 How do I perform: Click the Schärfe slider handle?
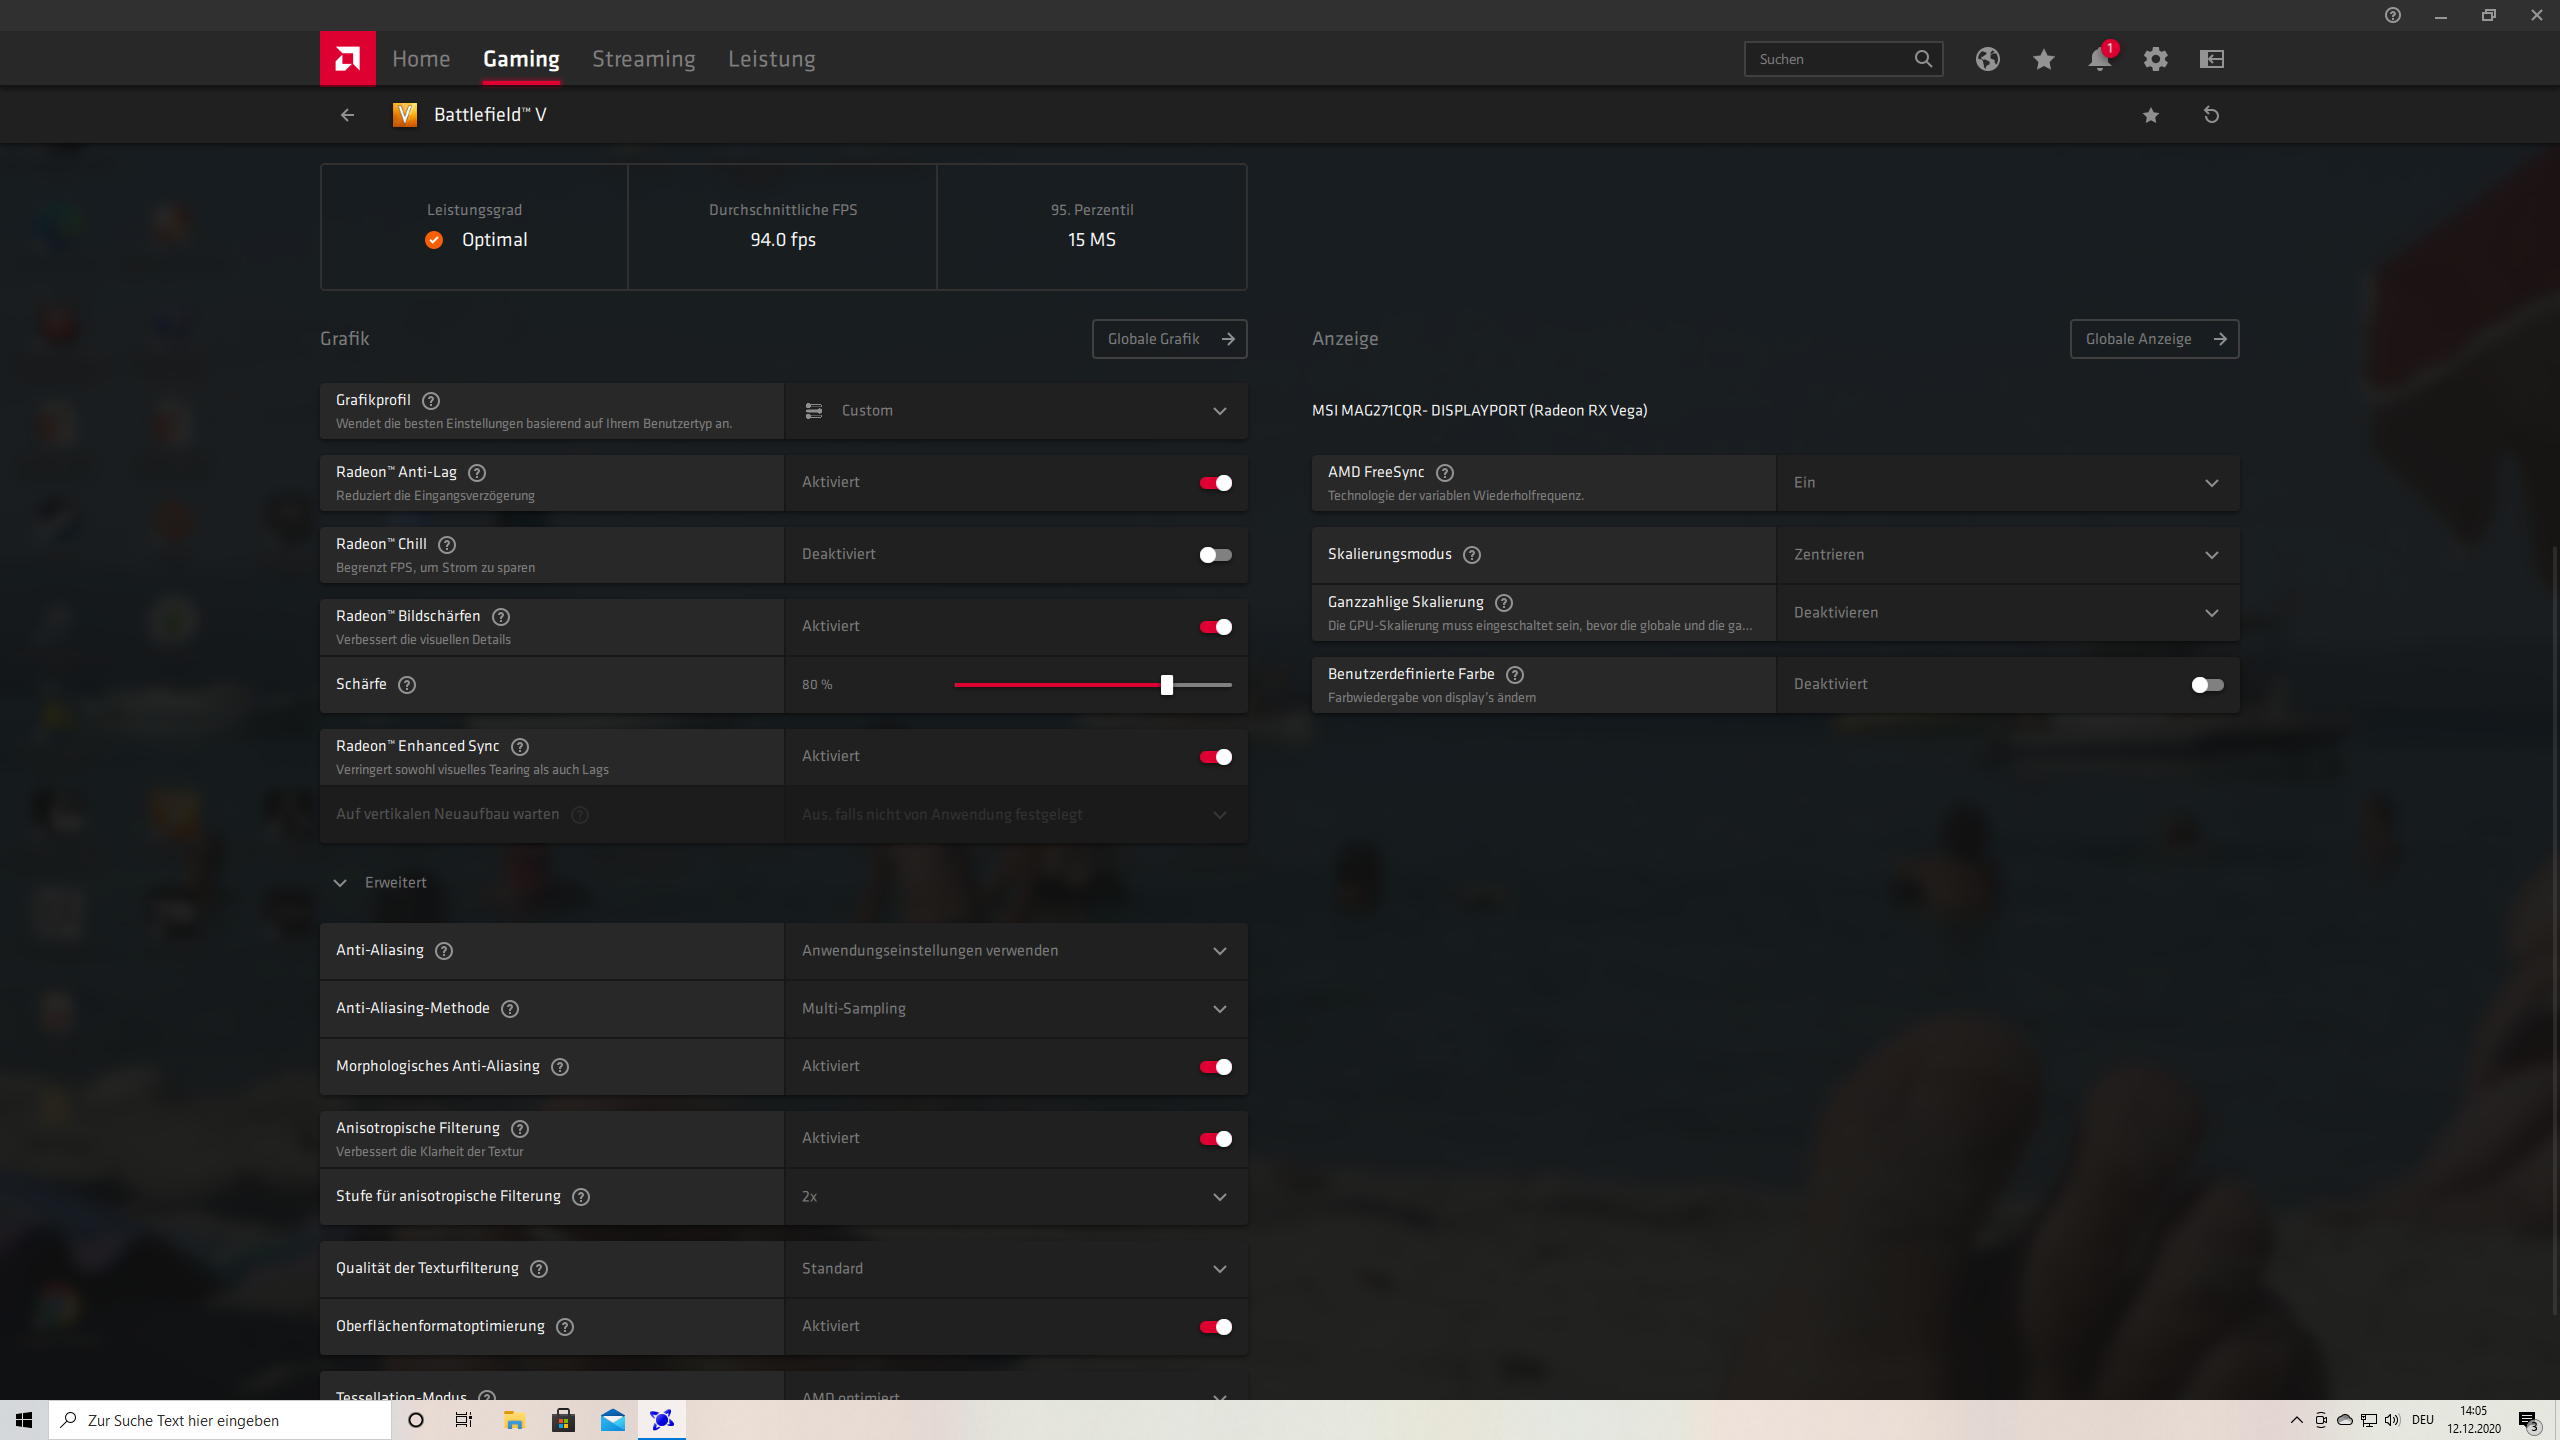pos(1166,685)
